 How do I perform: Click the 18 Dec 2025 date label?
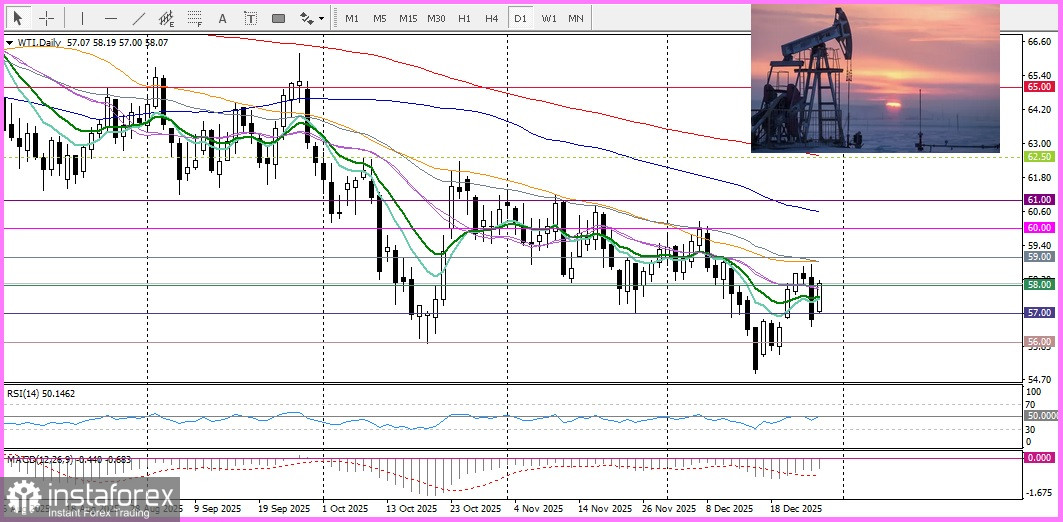click(796, 508)
